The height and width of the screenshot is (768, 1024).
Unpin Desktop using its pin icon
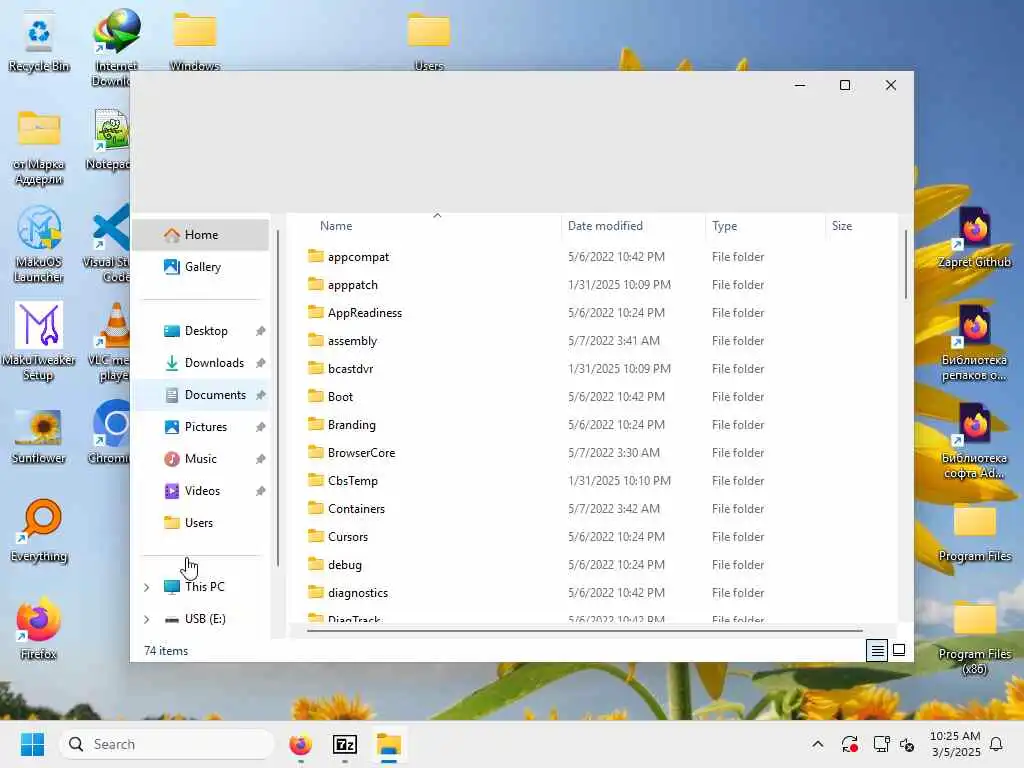coord(261,331)
